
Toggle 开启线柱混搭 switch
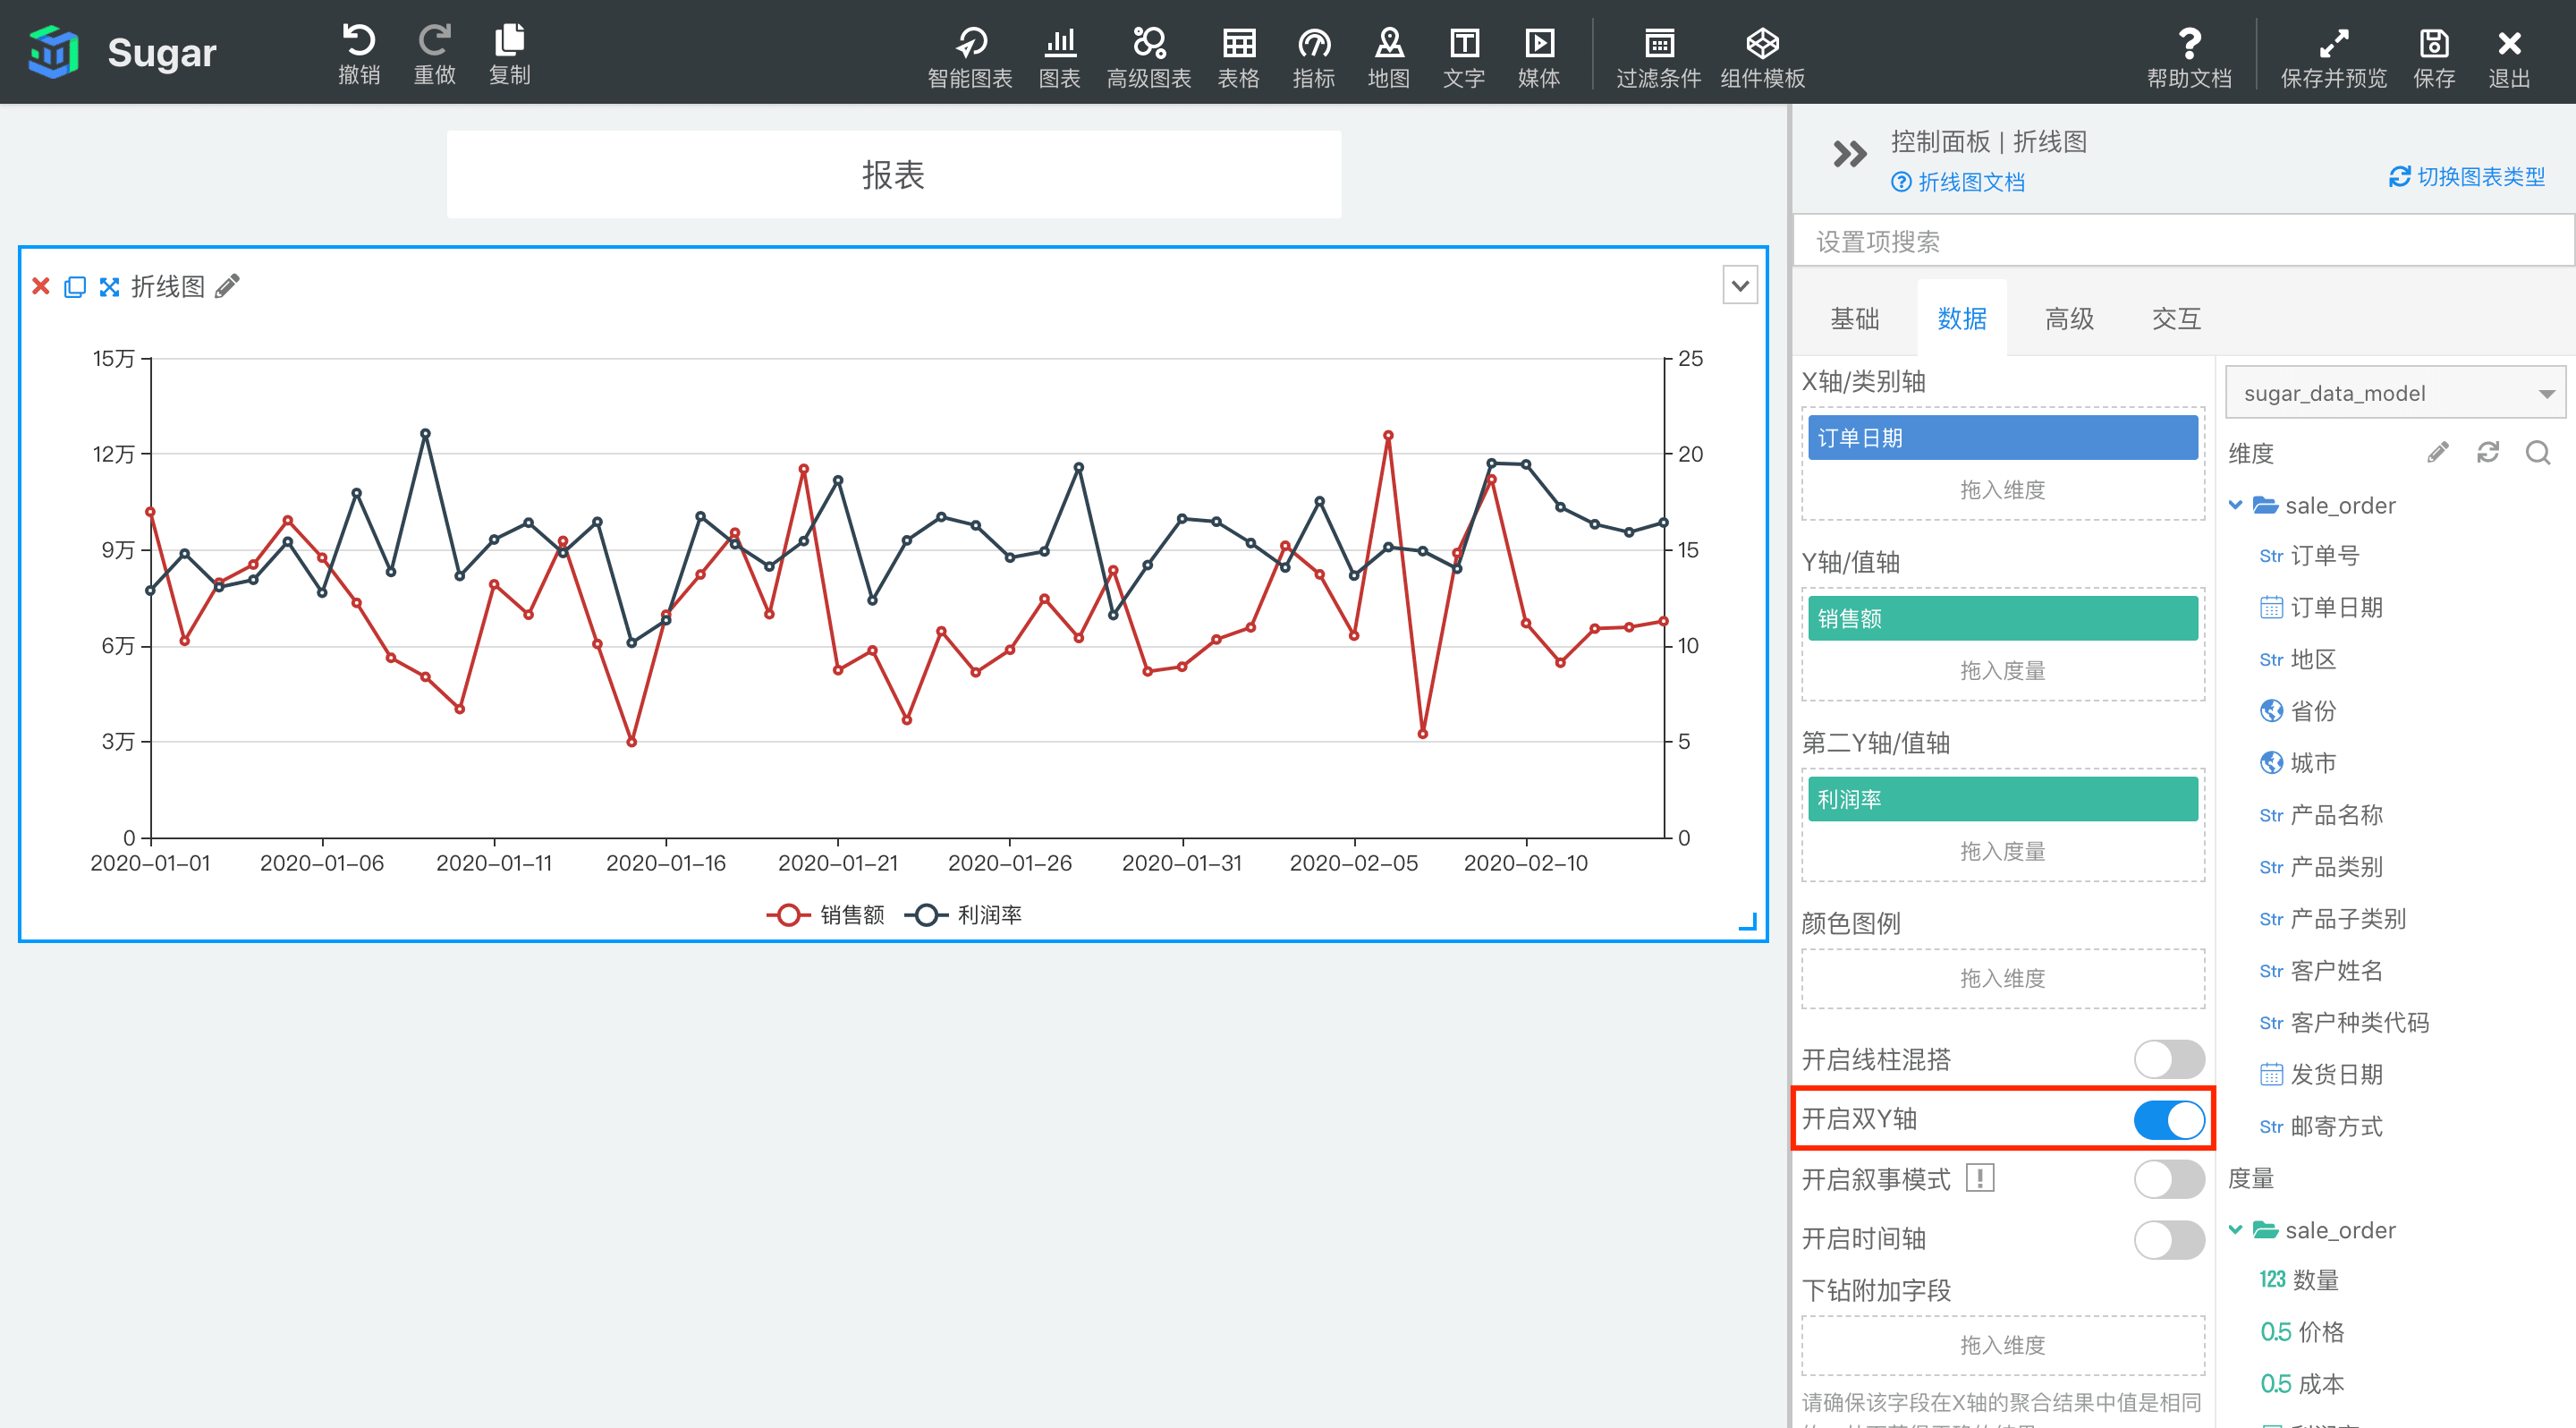pyautogui.click(x=2168, y=1059)
